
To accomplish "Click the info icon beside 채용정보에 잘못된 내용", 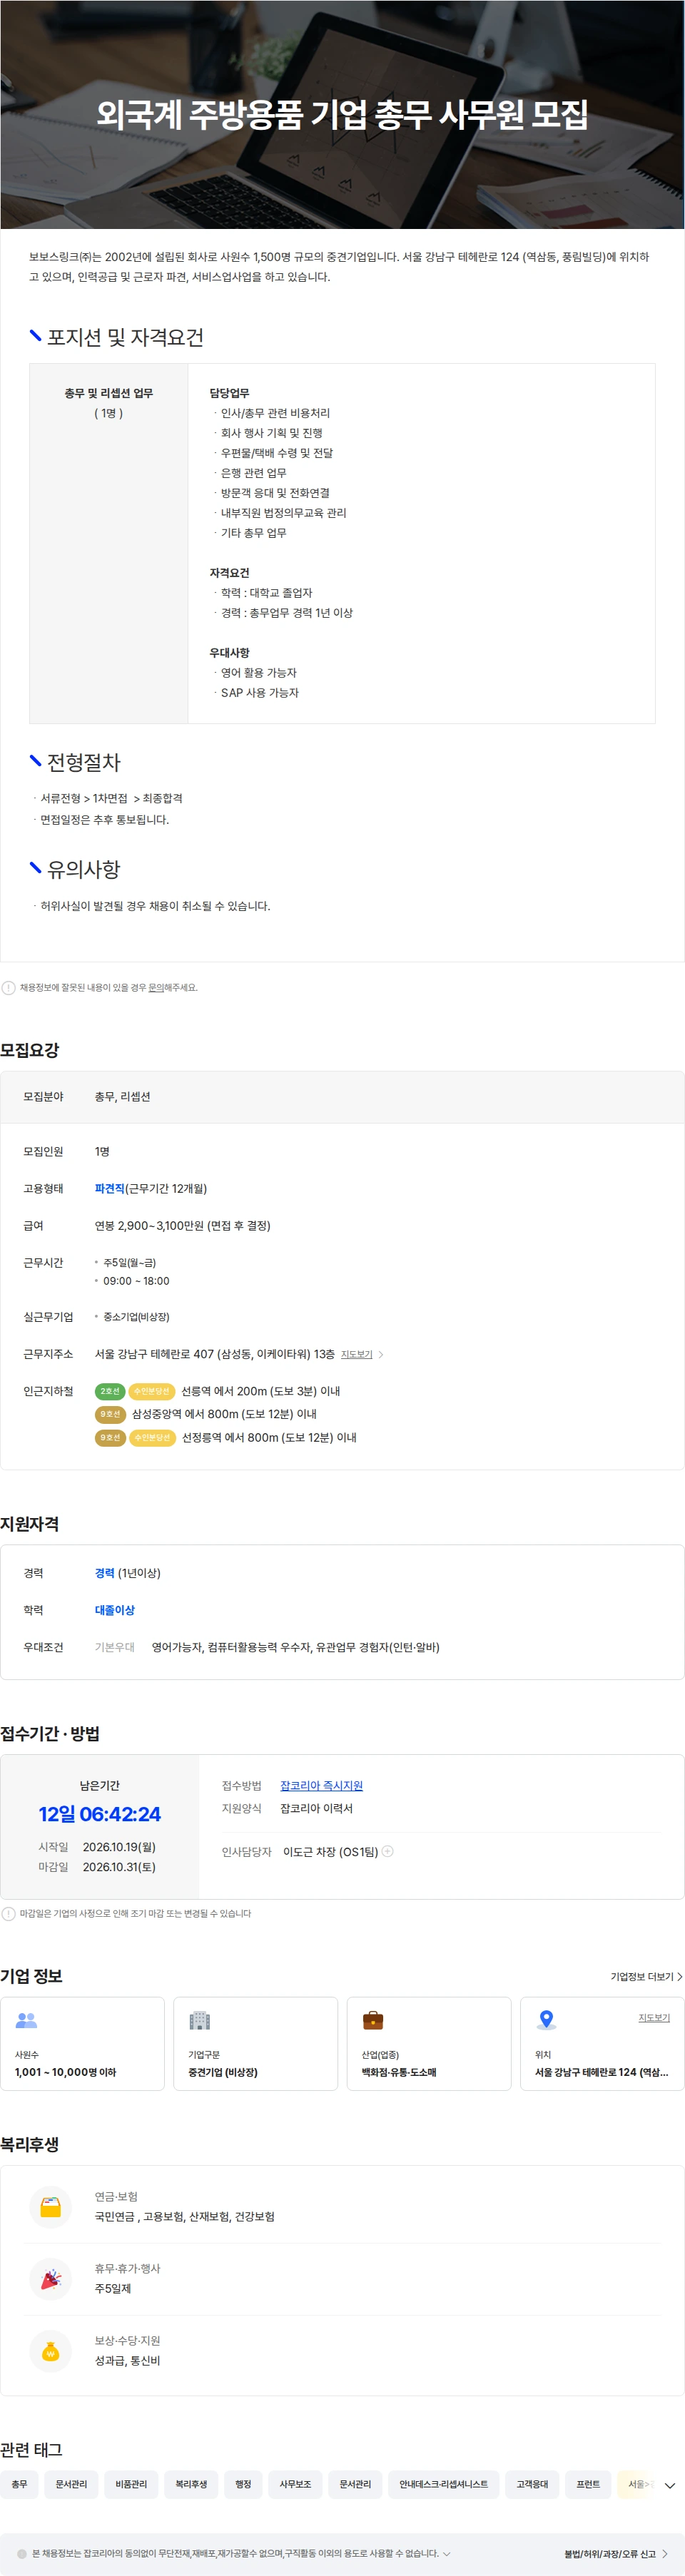I will [9, 987].
